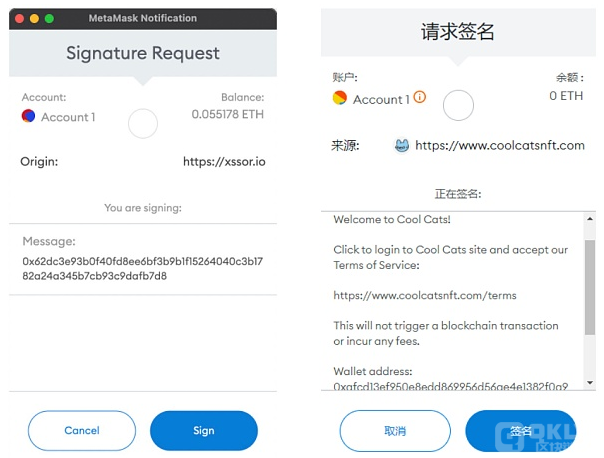Click the scrollbar down arrow in message box
Screen dimensions: 604x458
[x=590, y=383]
